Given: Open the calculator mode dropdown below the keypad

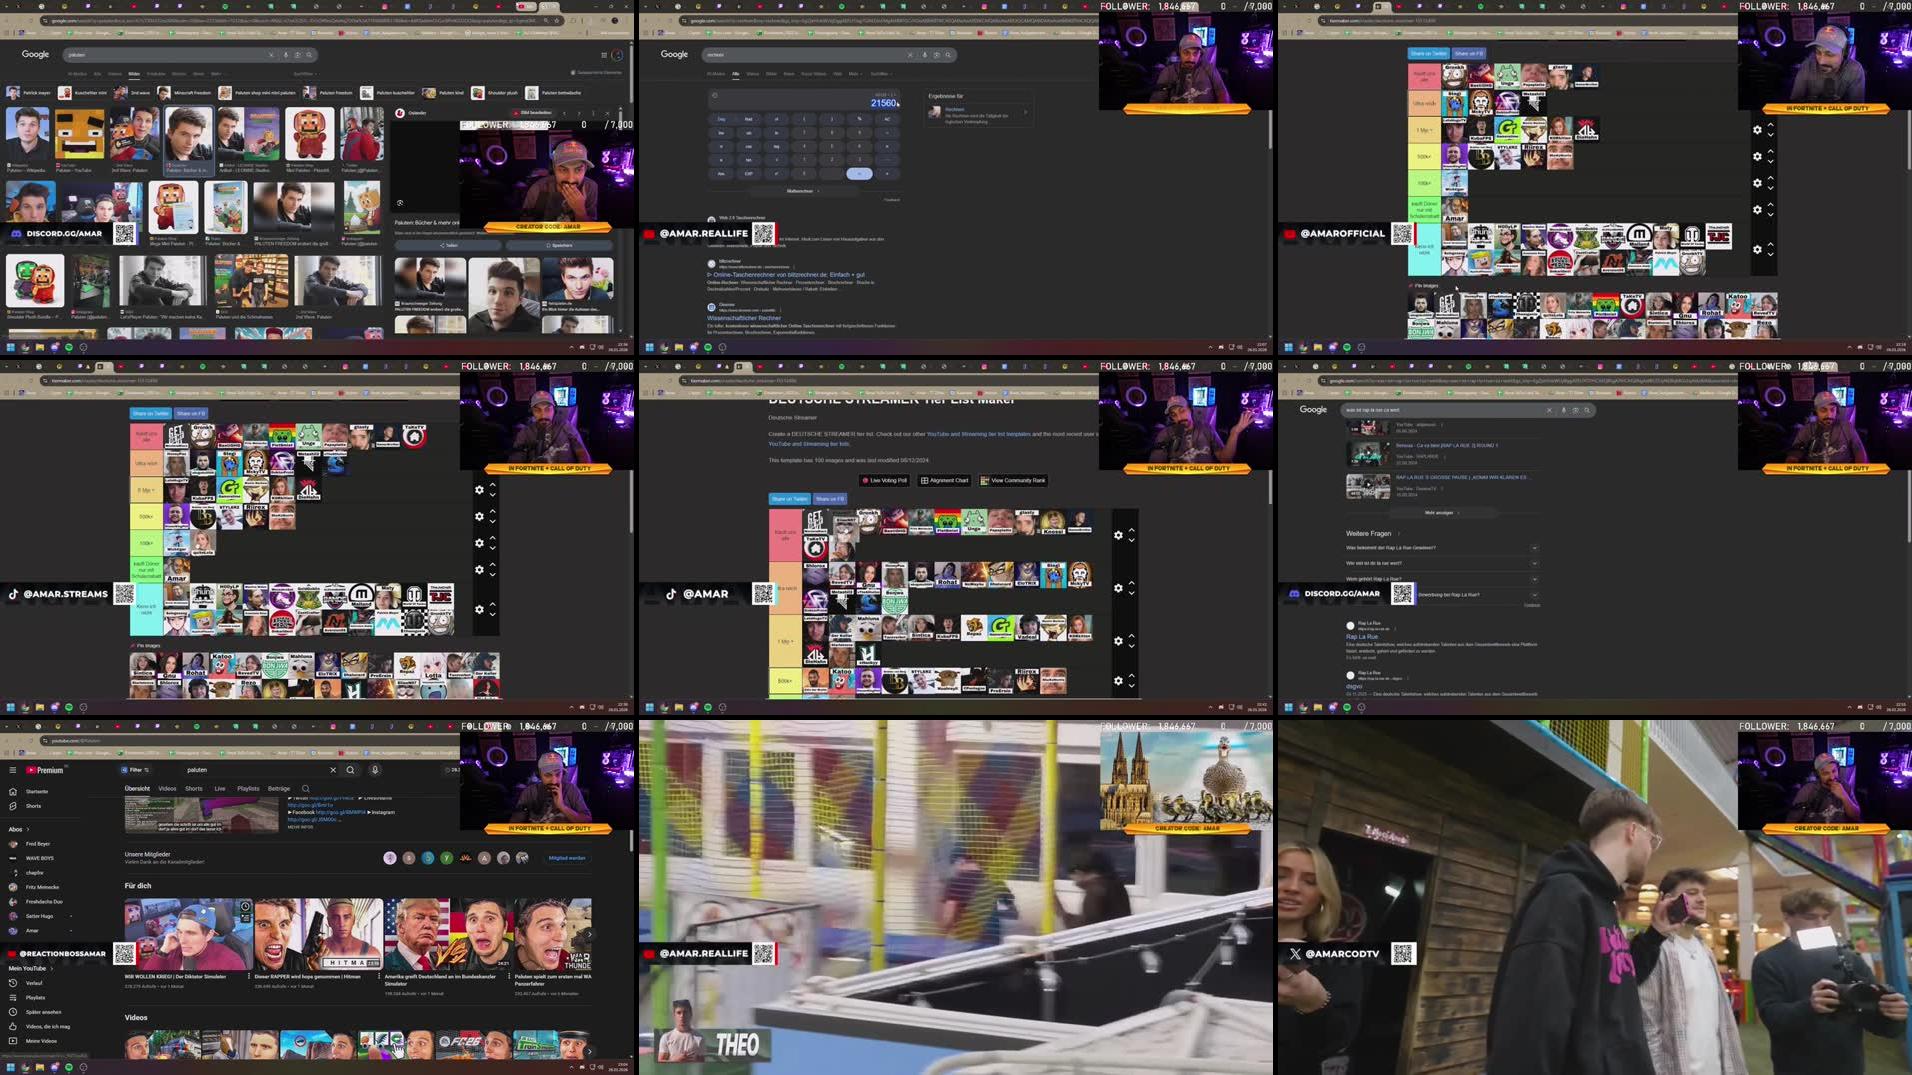Looking at the screenshot, I should point(800,190).
